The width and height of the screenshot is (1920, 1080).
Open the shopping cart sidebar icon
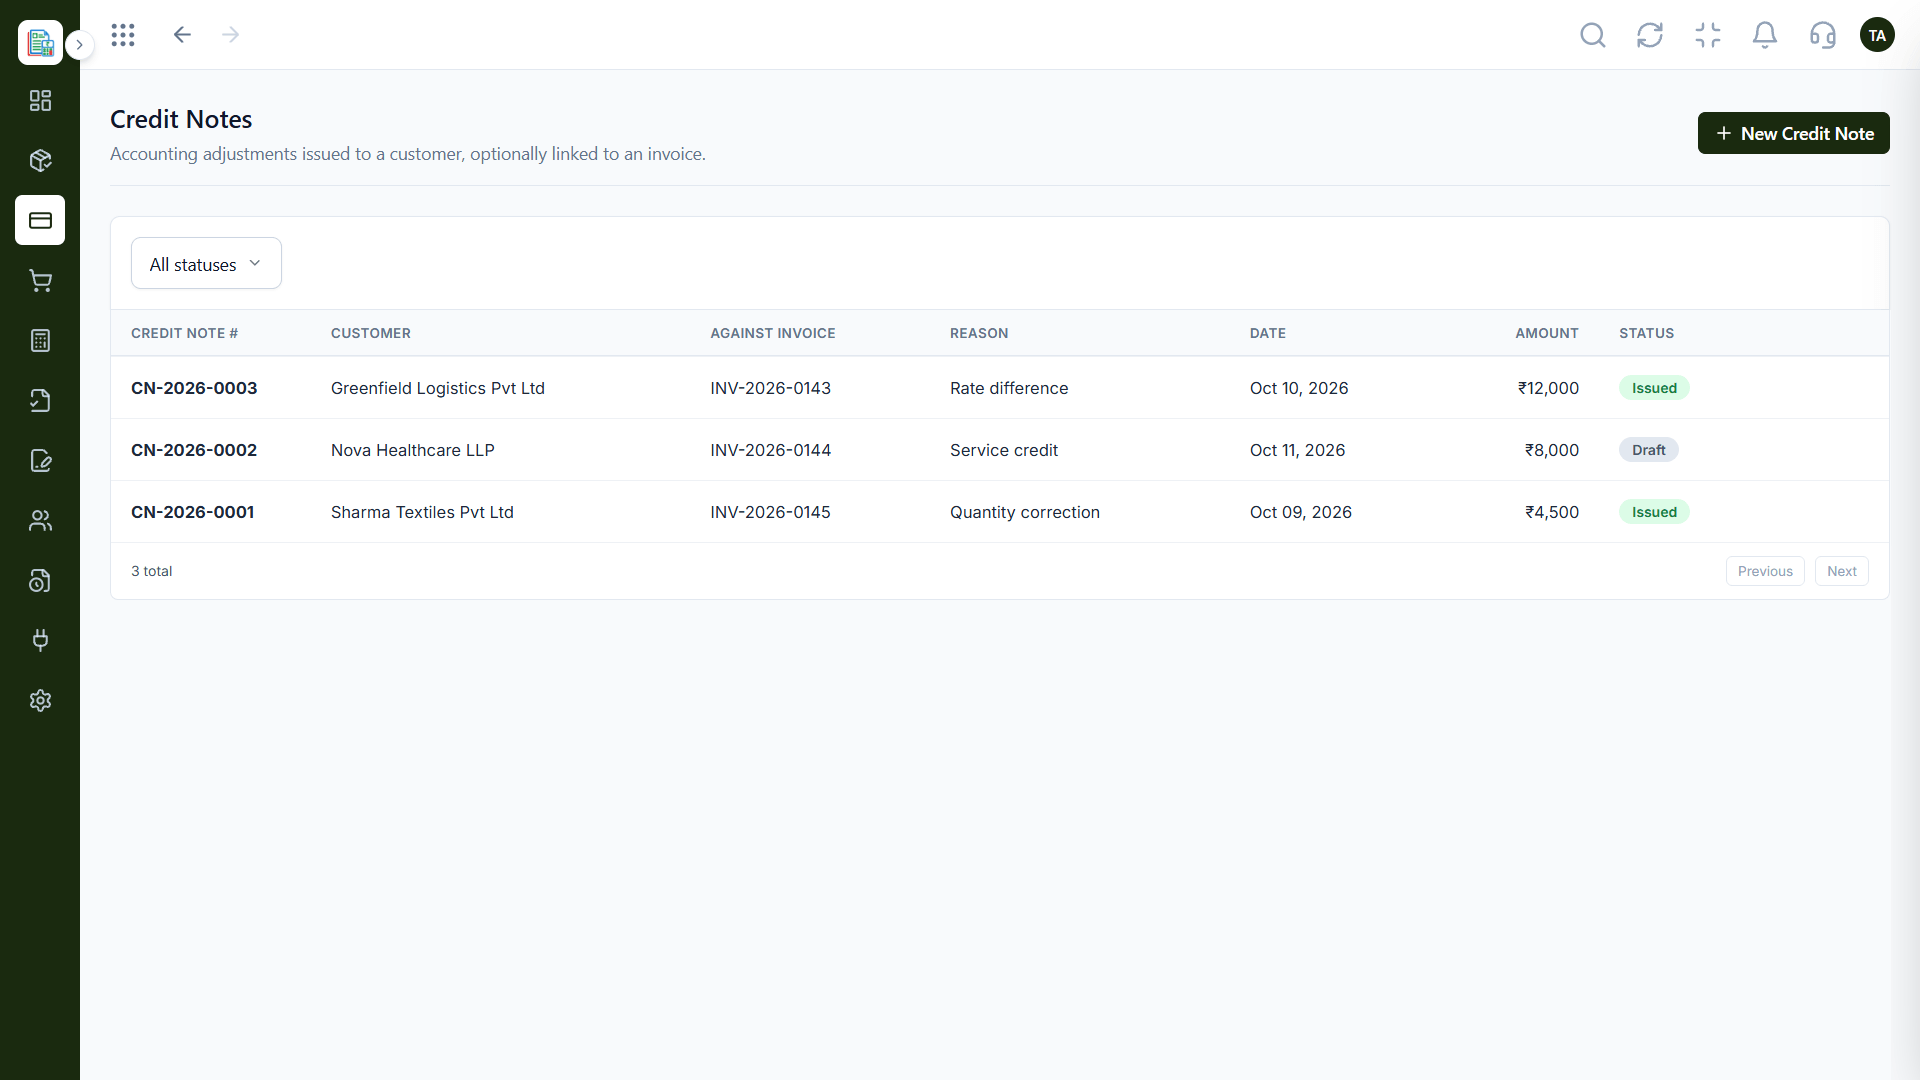click(x=40, y=280)
